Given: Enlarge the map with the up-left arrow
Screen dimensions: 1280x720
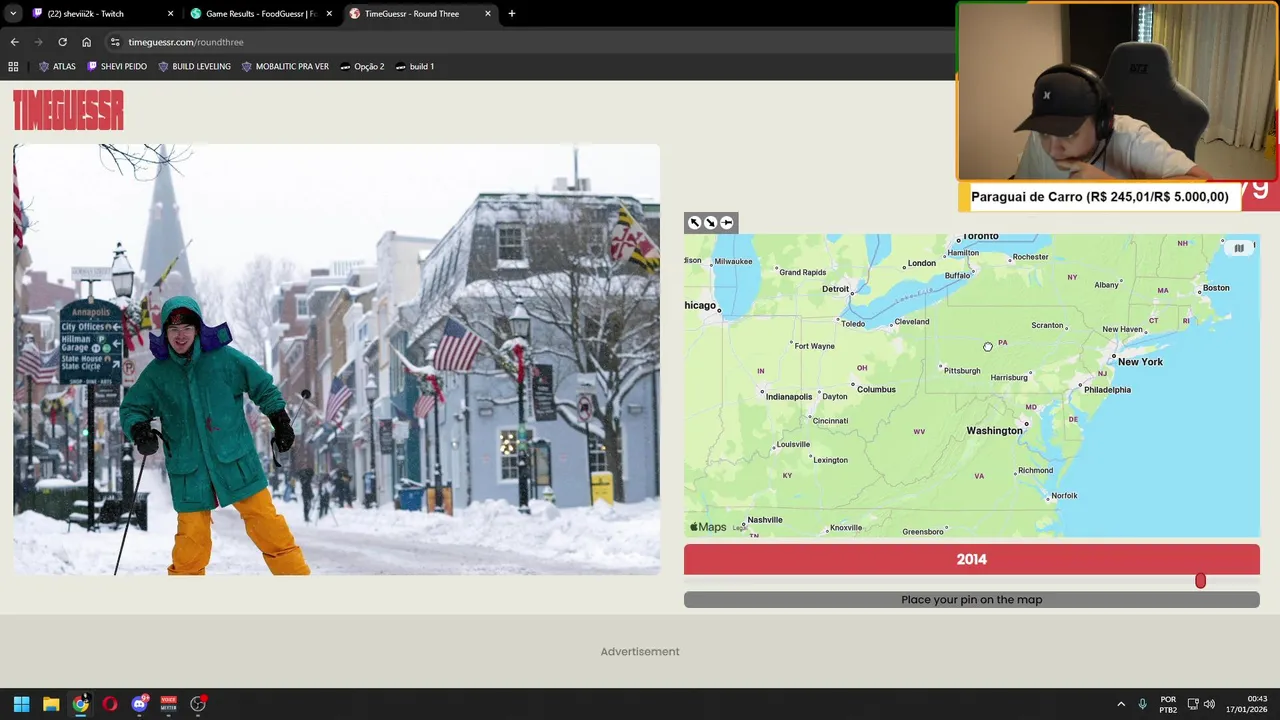Looking at the screenshot, I should click(x=695, y=223).
